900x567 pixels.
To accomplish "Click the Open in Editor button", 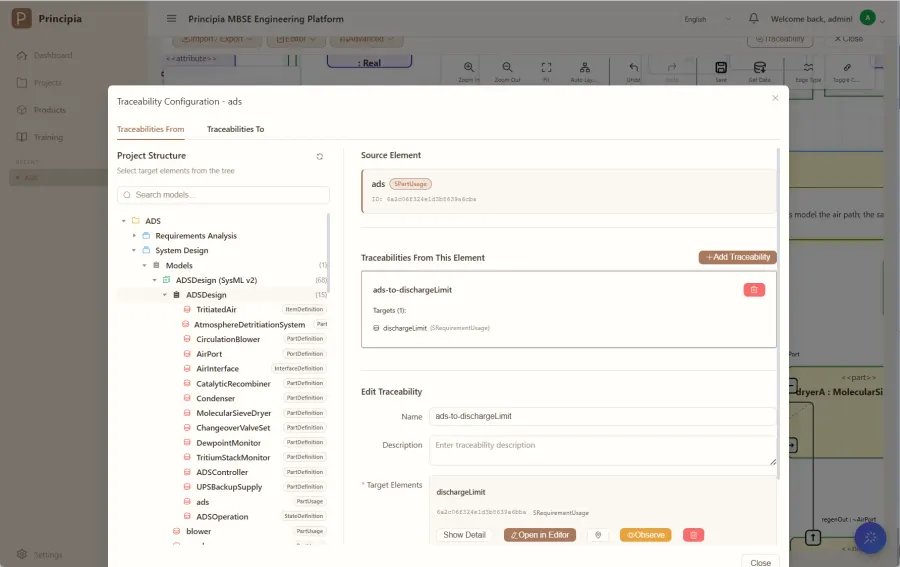I will [540, 535].
